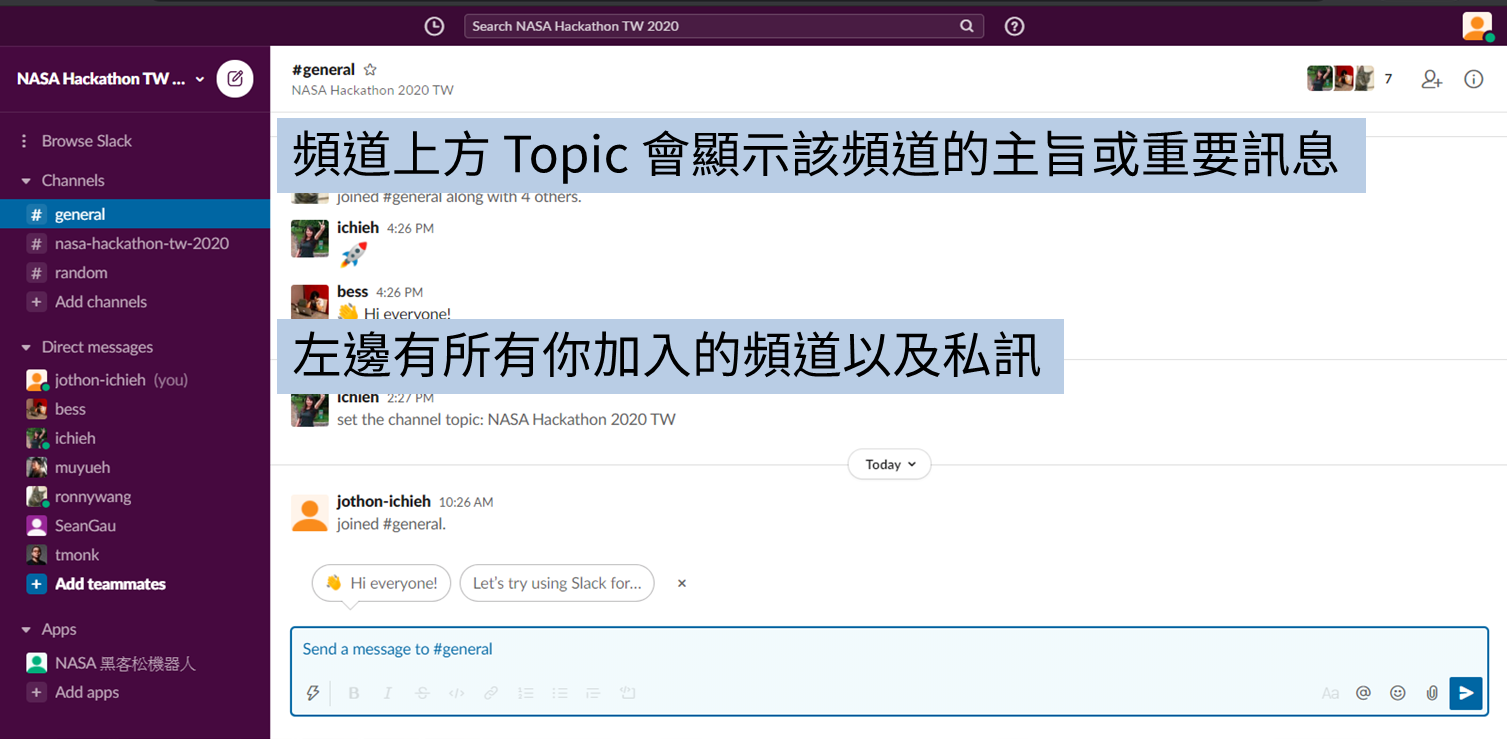Image resolution: width=1507 pixels, height=739 pixels.
Task: Click the Browse Slack menu dots
Action: [24, 141]
